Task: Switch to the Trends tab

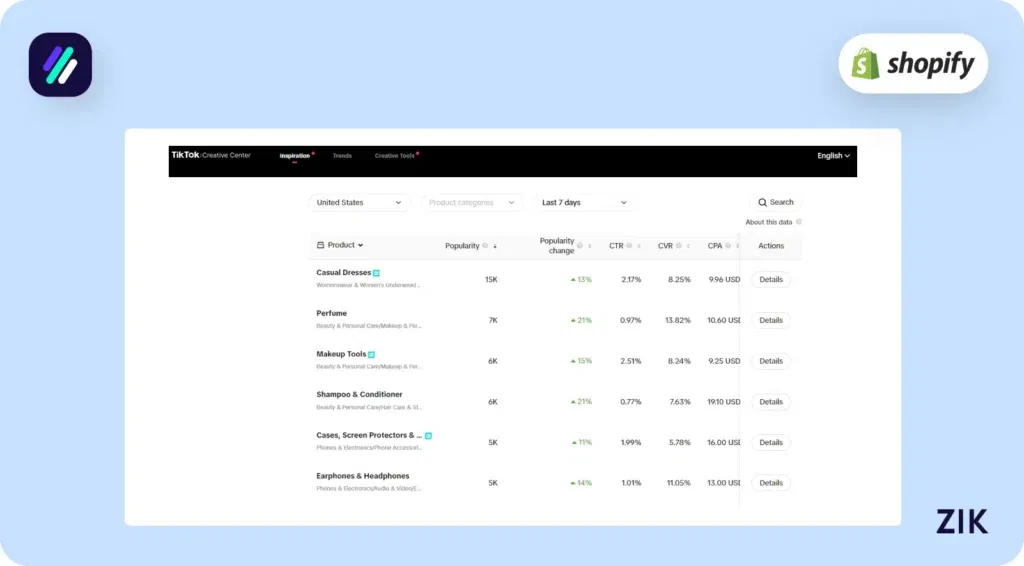Action: [342, 156]
